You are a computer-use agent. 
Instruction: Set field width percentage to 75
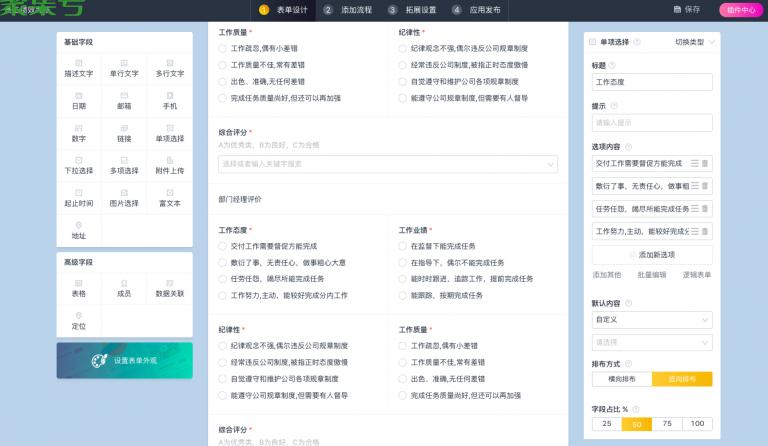click(x=667, y=424)
